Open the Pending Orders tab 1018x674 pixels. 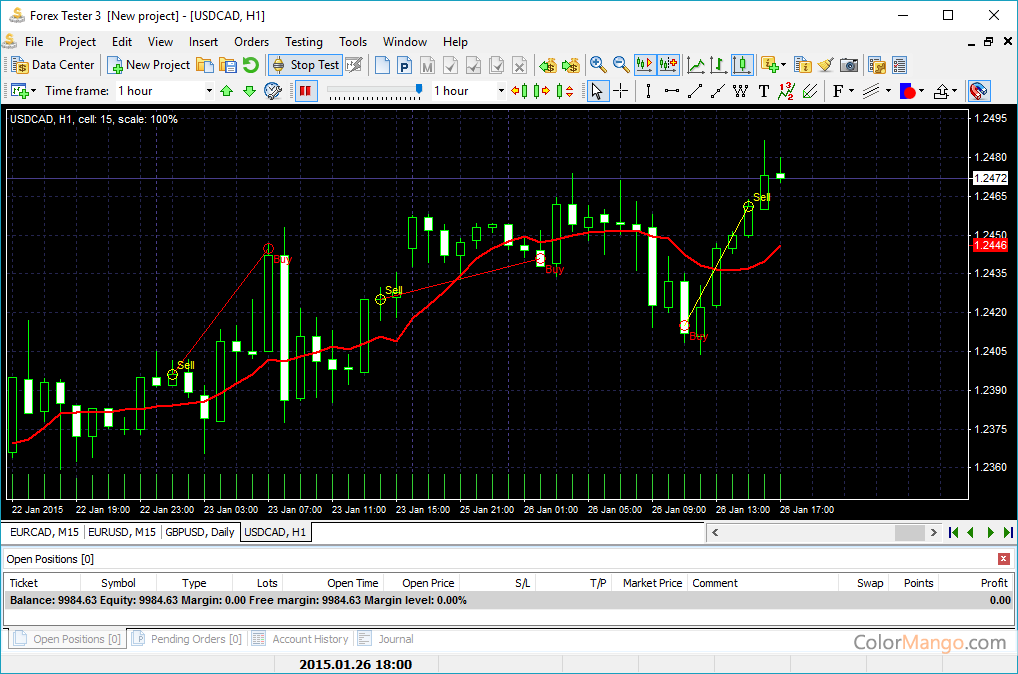[188, 639]
